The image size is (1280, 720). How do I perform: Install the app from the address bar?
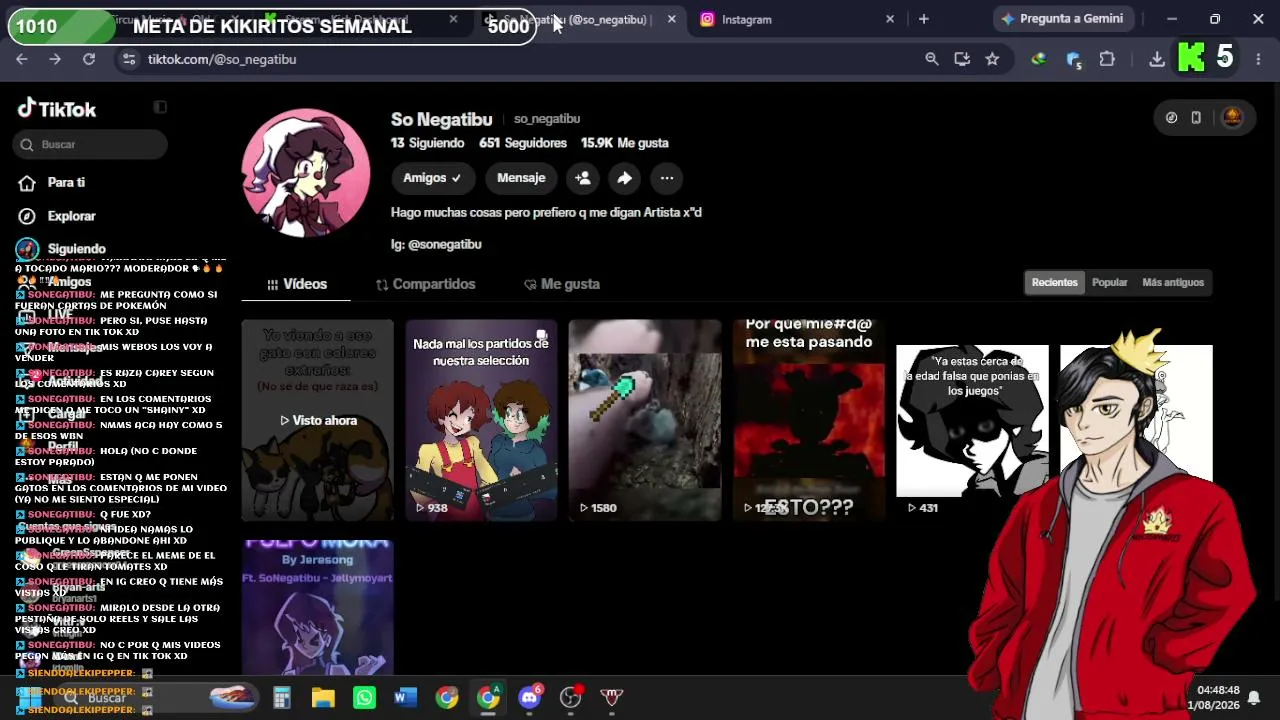coord(962,59)
